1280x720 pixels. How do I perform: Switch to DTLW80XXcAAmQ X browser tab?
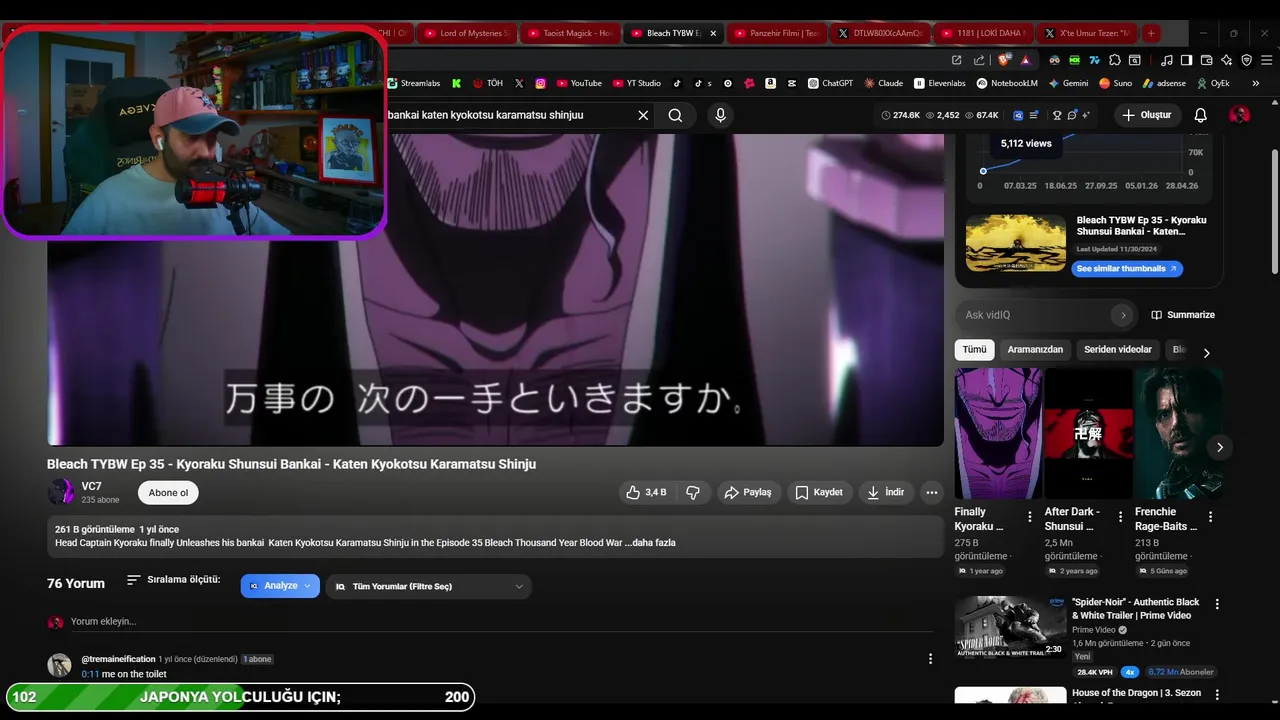point(880,33)
